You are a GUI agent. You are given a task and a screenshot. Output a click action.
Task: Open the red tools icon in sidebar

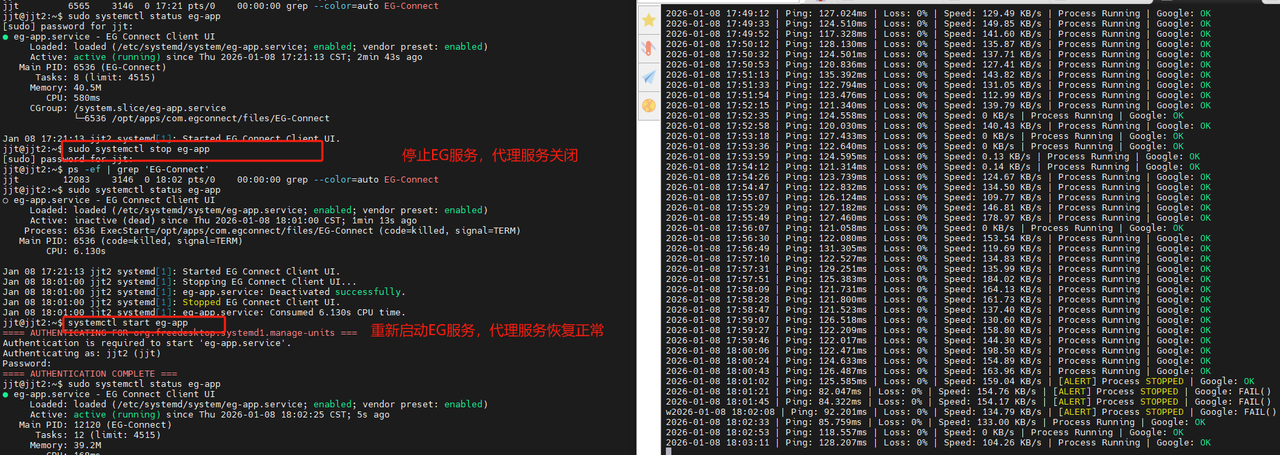point(648,48)
